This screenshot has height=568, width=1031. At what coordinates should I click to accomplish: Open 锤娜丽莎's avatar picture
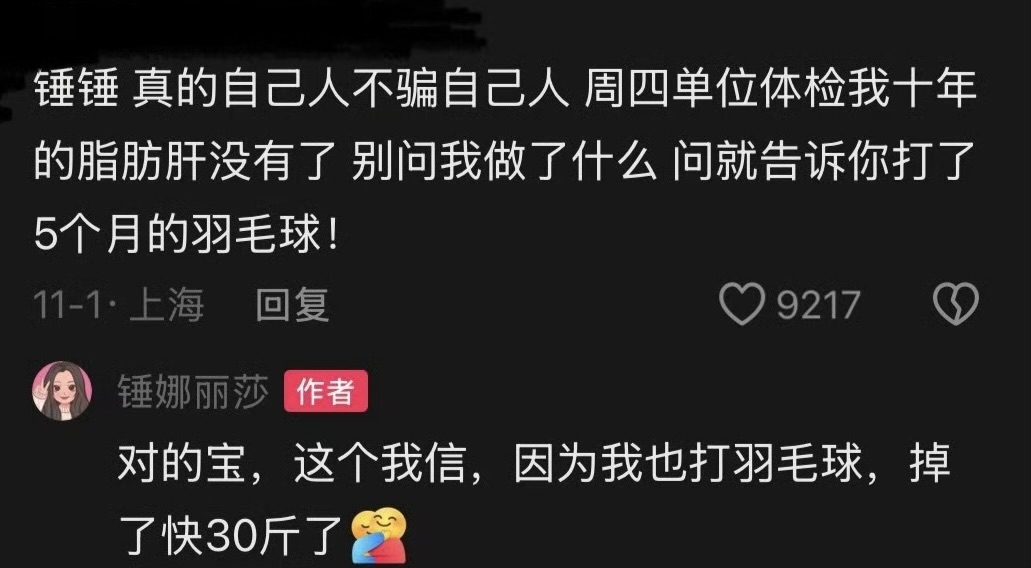62,390
